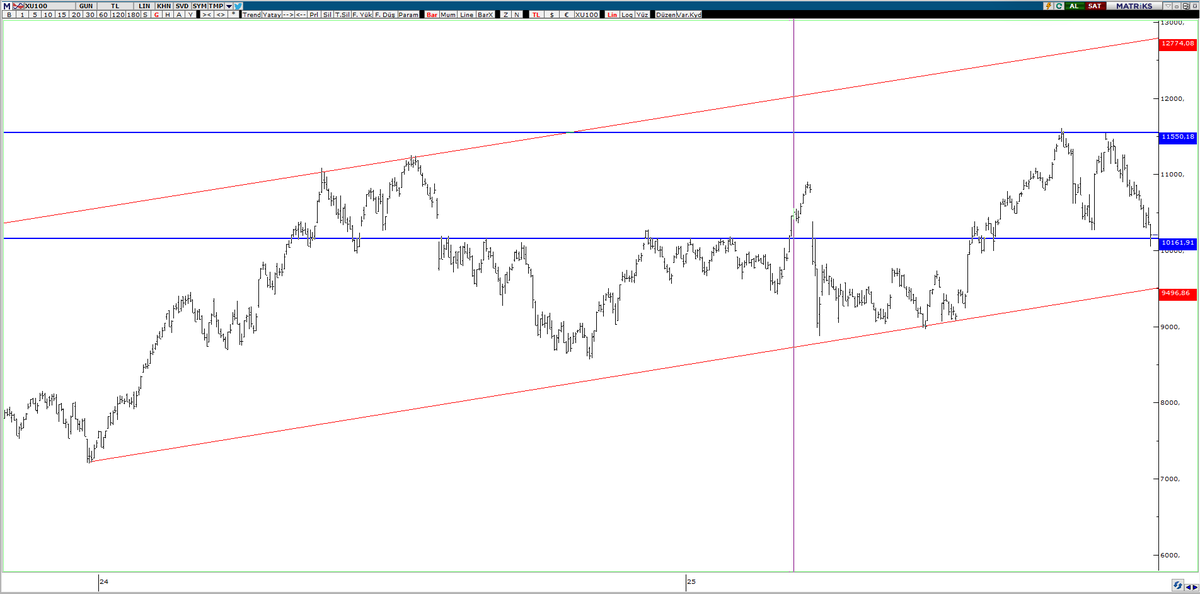Click the green refresh C icon
1200x594 pixels.
[x=1058, y=6]
